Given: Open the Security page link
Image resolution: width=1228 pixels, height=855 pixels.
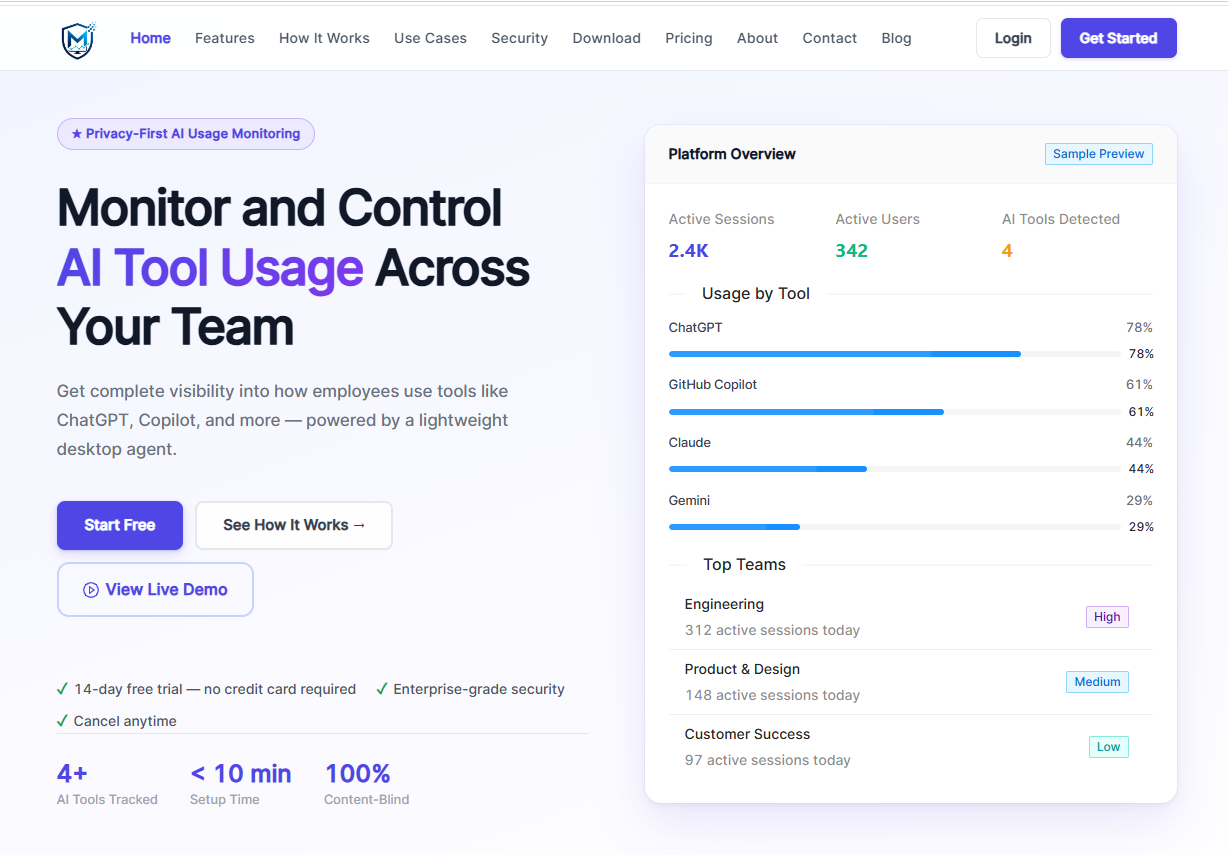Looking at the screenshot, I should [x=519, y=38].
